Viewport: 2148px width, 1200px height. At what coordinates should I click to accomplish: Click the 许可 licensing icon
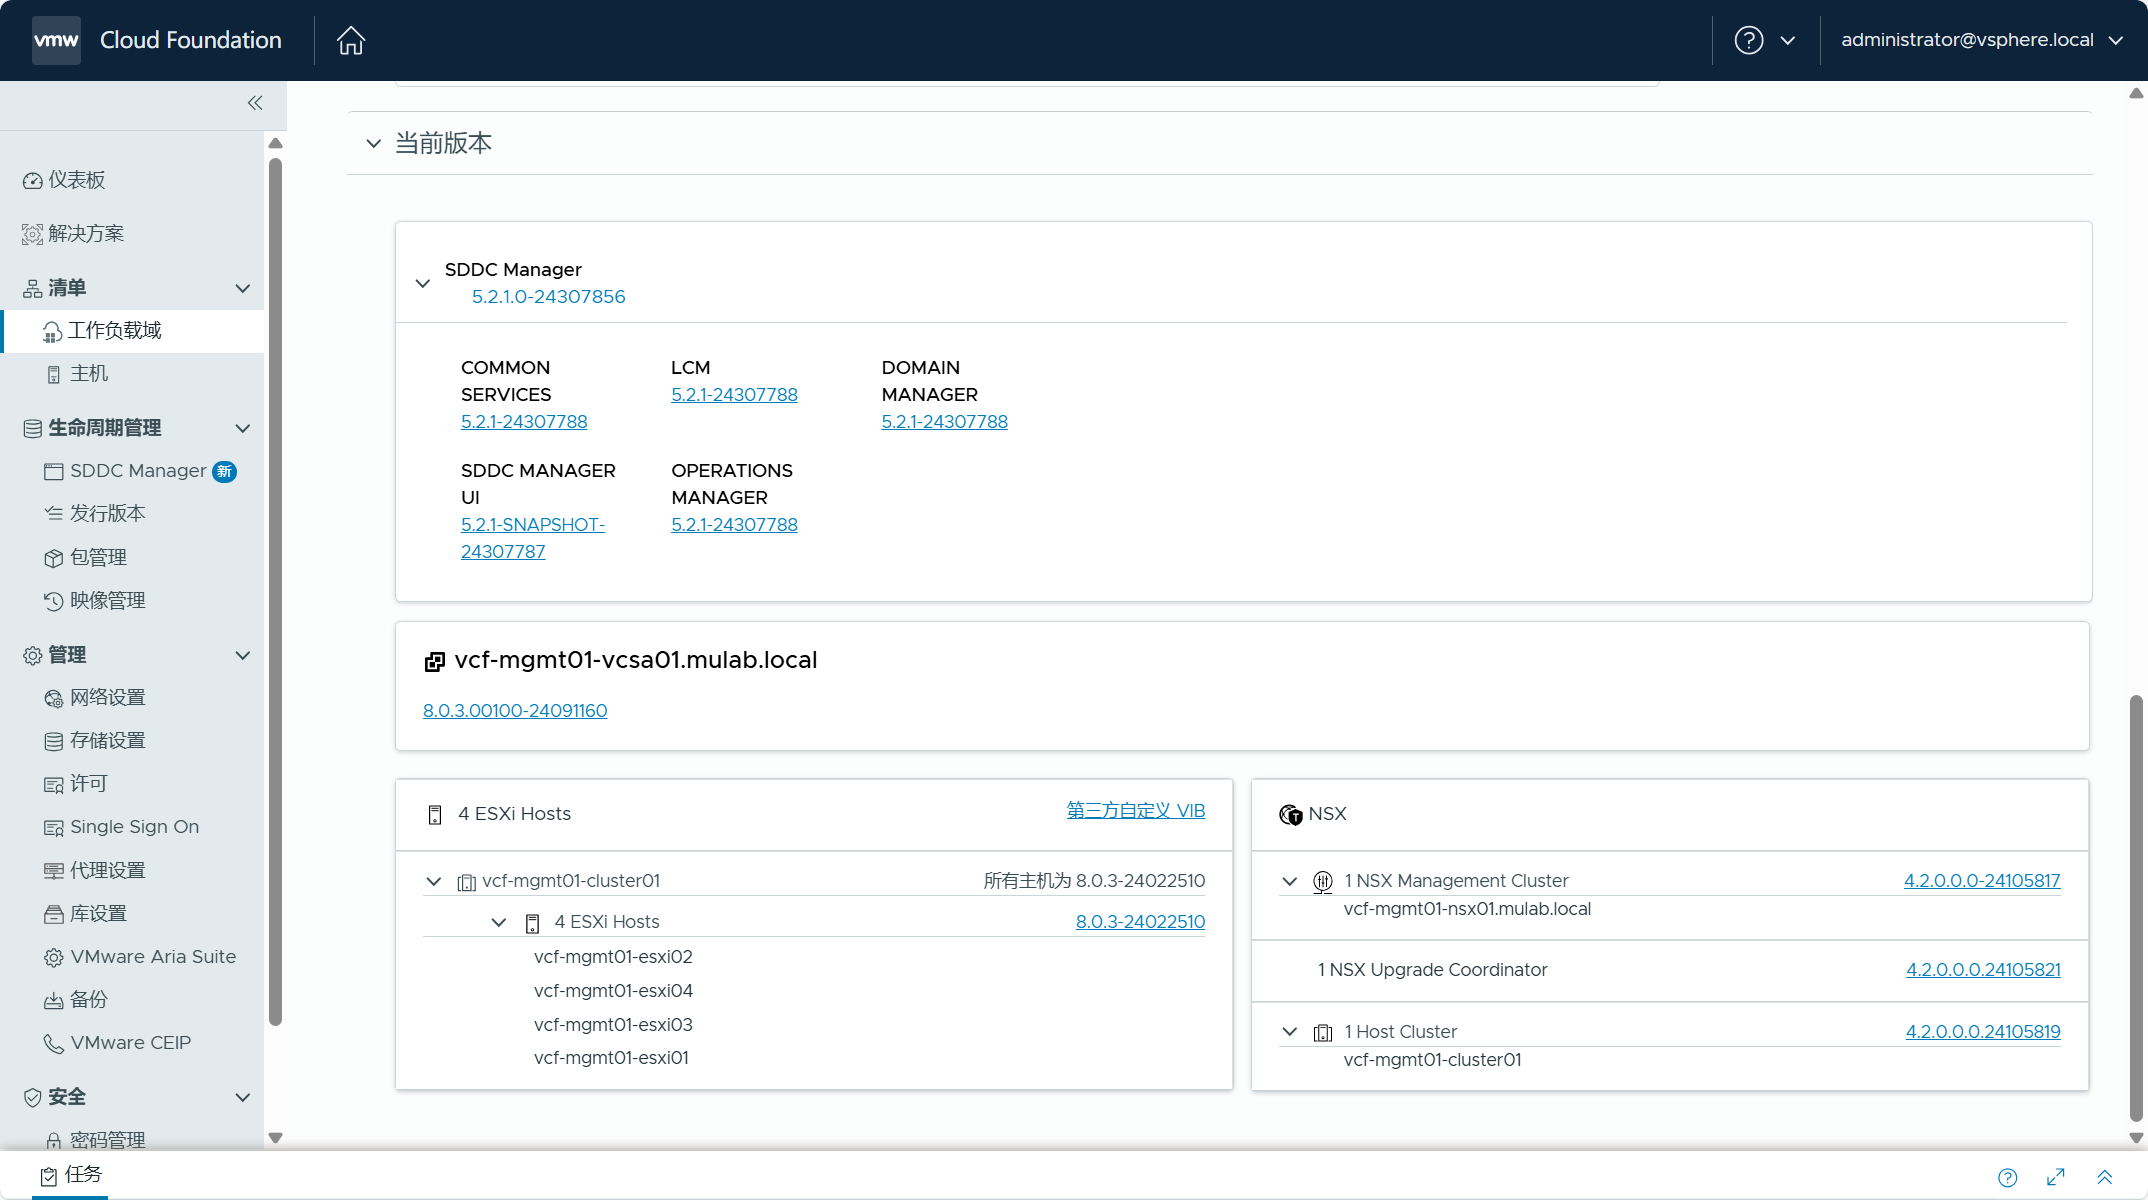(54, 785)
